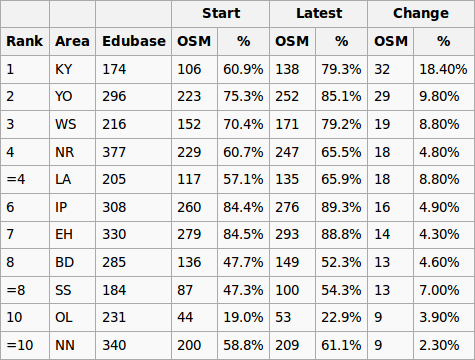475x360 pixels.
Task: Click the SS area cell
Action: pyautogui.click(x=72, y=290)
